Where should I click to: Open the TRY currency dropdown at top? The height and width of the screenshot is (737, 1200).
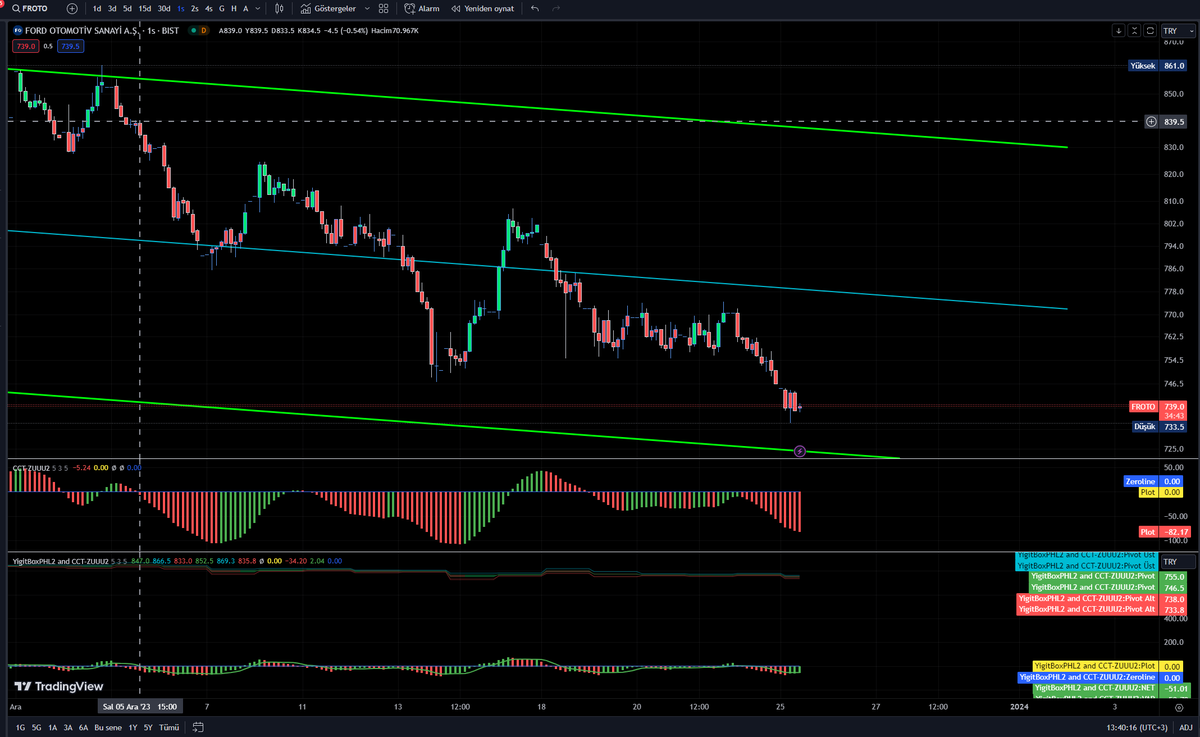[1177, 31]
